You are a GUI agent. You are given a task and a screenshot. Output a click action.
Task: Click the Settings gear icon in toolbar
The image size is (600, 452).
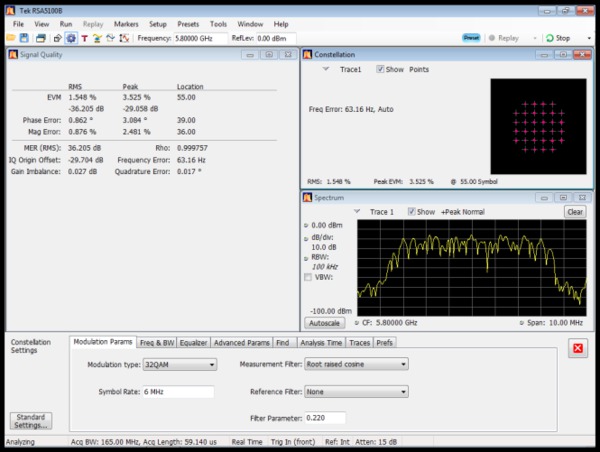(x=70, y=38)
